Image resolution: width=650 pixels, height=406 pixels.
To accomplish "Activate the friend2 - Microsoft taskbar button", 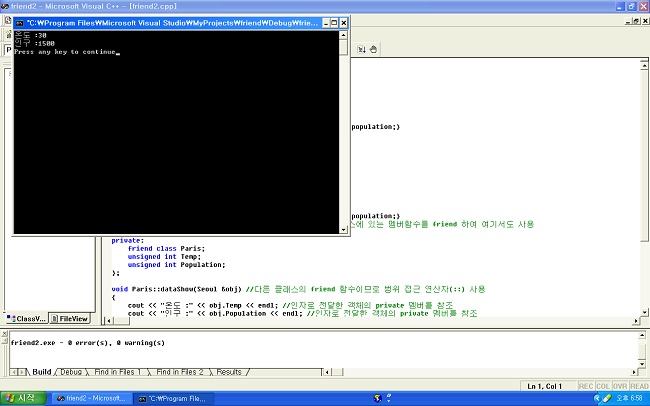I will [94, 398].
